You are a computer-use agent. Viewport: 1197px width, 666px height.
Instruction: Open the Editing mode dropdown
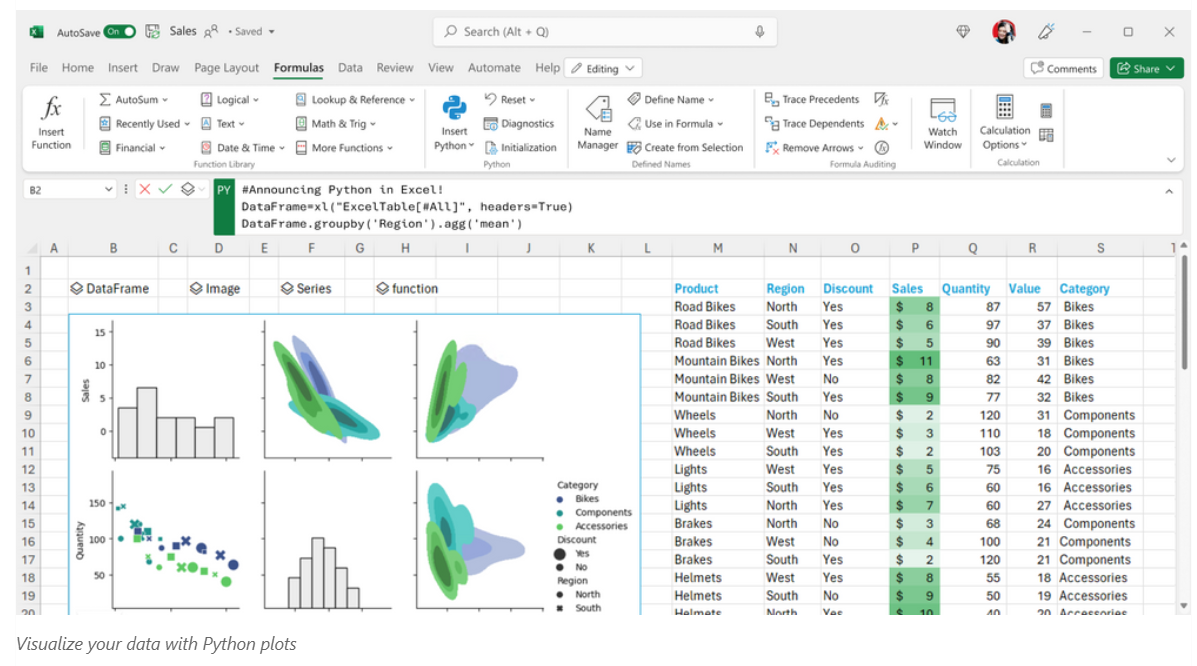(603, 68)
